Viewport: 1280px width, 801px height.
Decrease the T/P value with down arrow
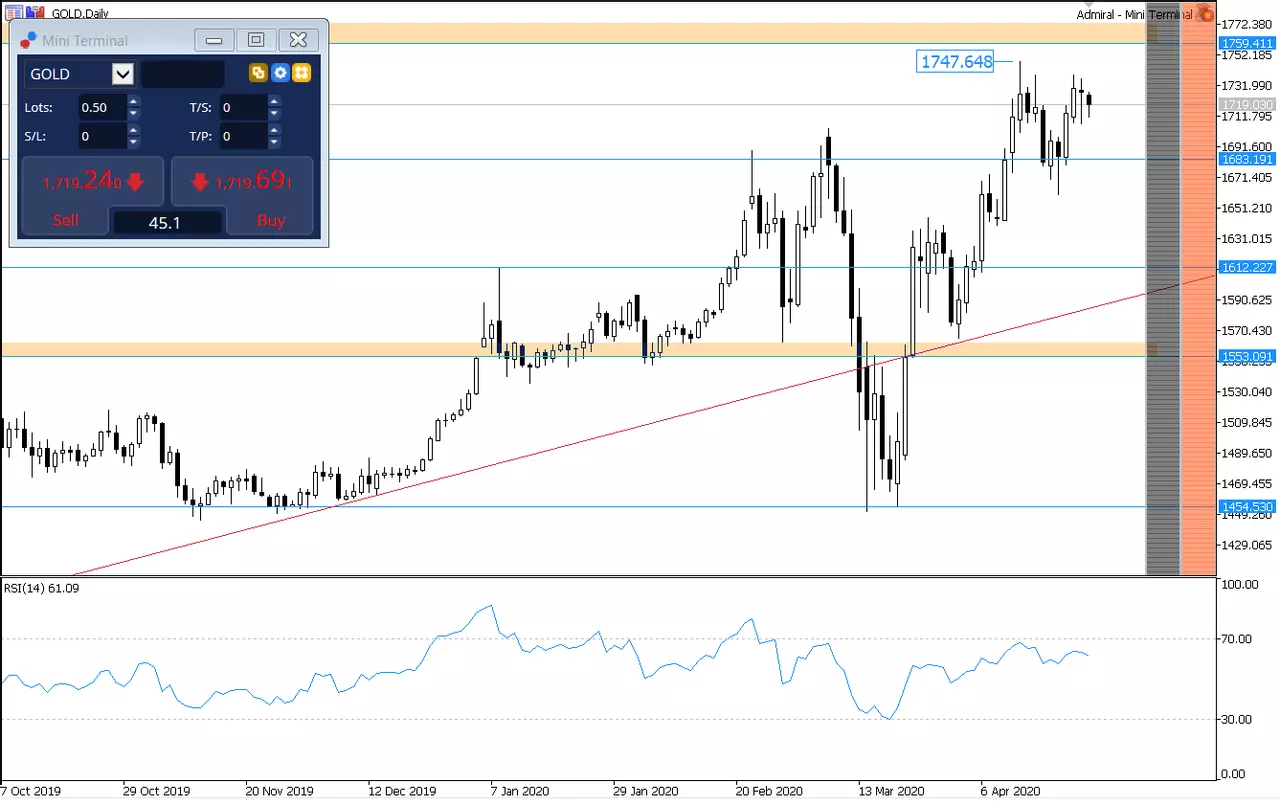pyautogui.click(x=274, y=142)
